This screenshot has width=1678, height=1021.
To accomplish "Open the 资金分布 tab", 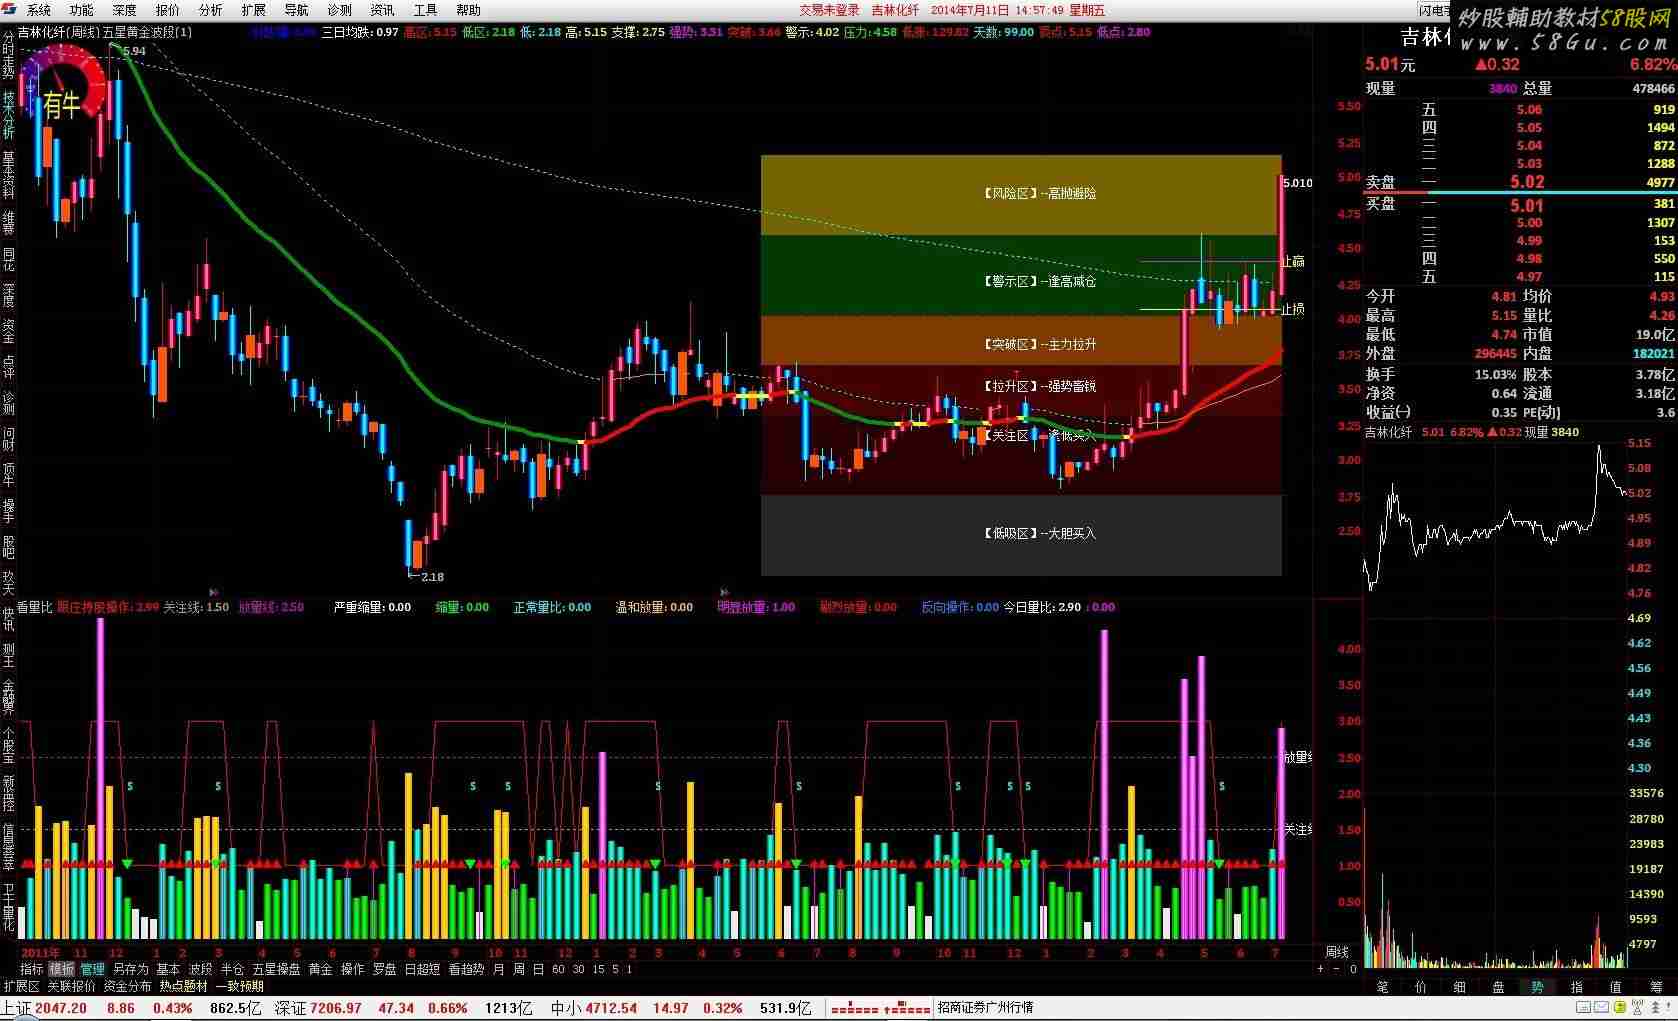I will pyautogui.click(x=127, y=986).
